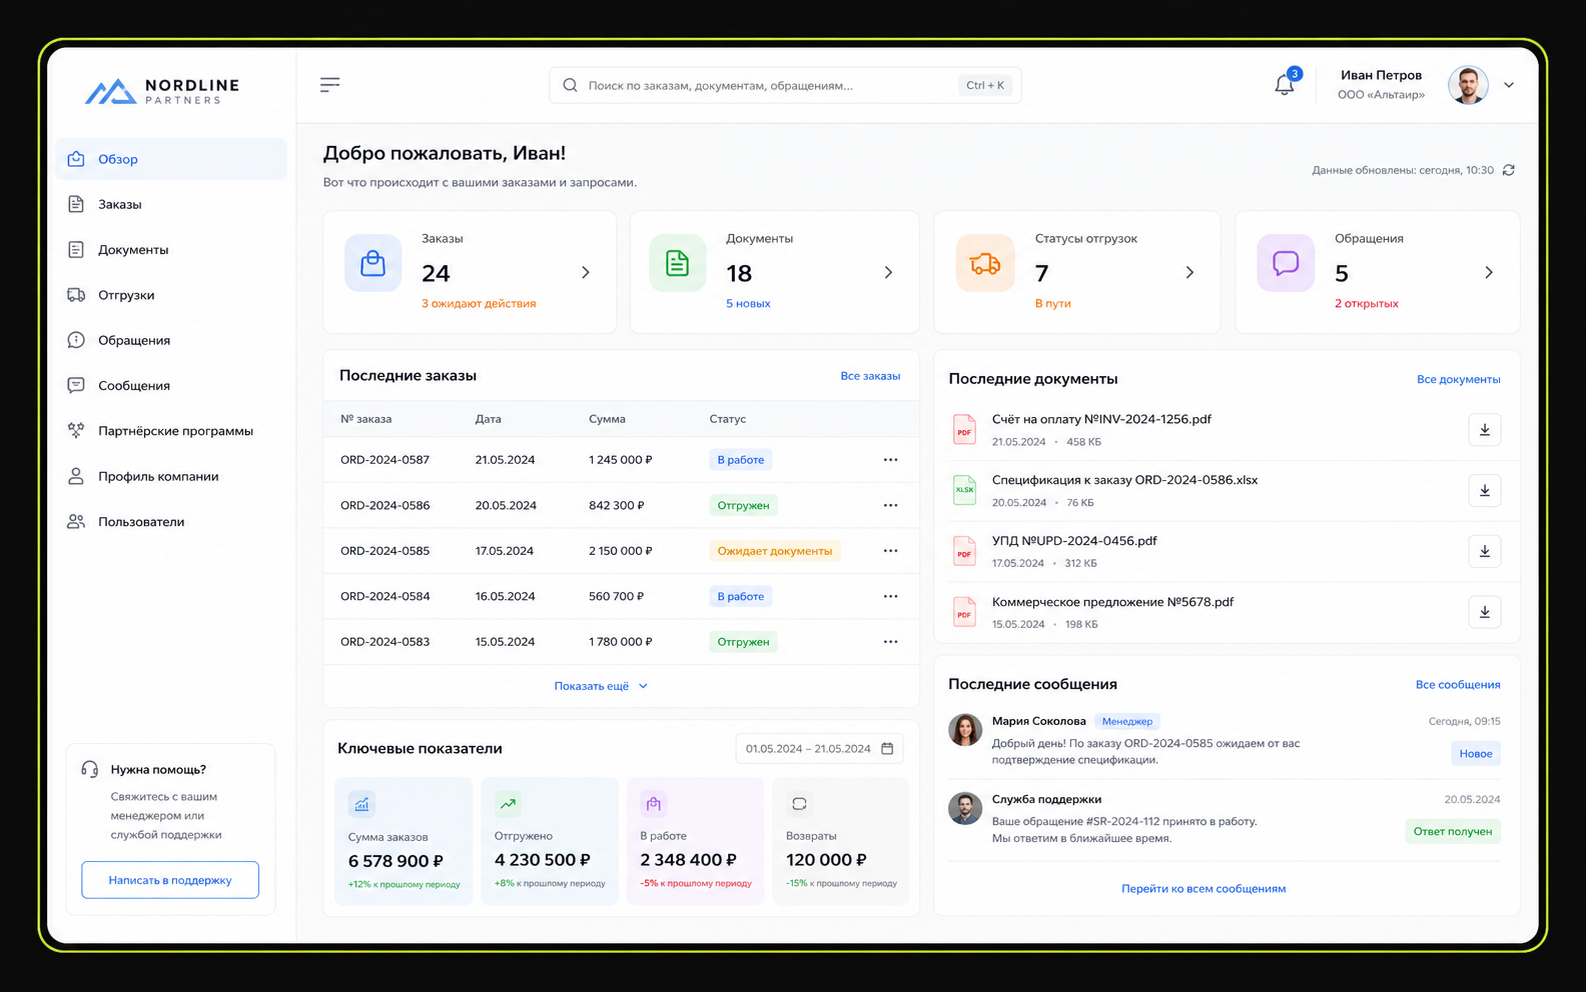Click XLSX icon of Спецификация
This screenshot has width=1586, height=992.
(964, 490)
